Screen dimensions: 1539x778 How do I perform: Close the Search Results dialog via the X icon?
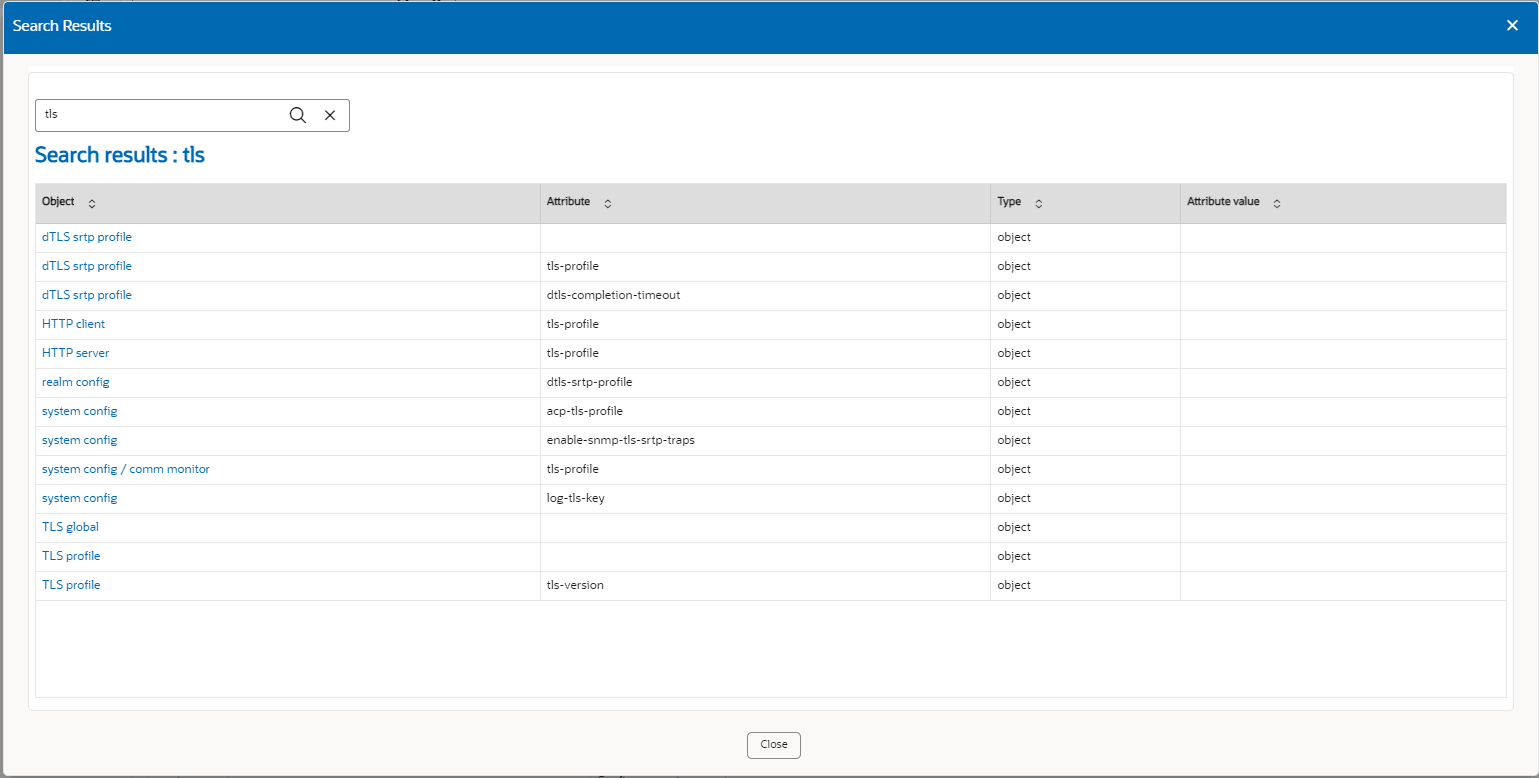pyautogui.click(x=1512, y=25)
